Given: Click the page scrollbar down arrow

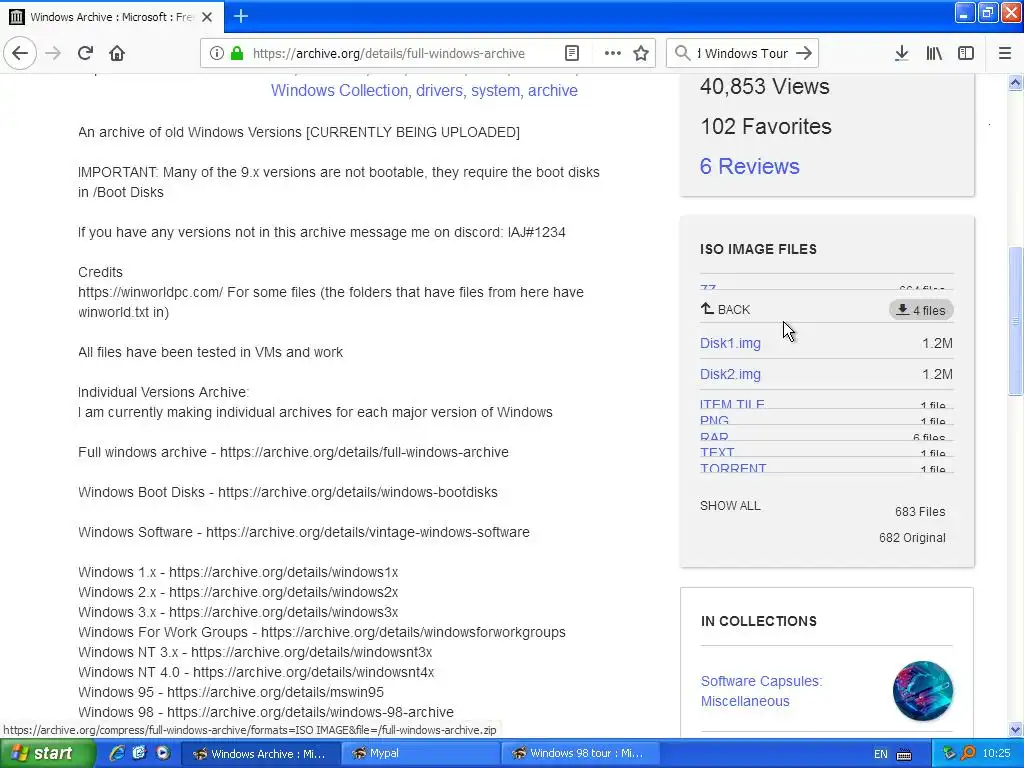Looking at the screenshot, I should coord(1016,730).
